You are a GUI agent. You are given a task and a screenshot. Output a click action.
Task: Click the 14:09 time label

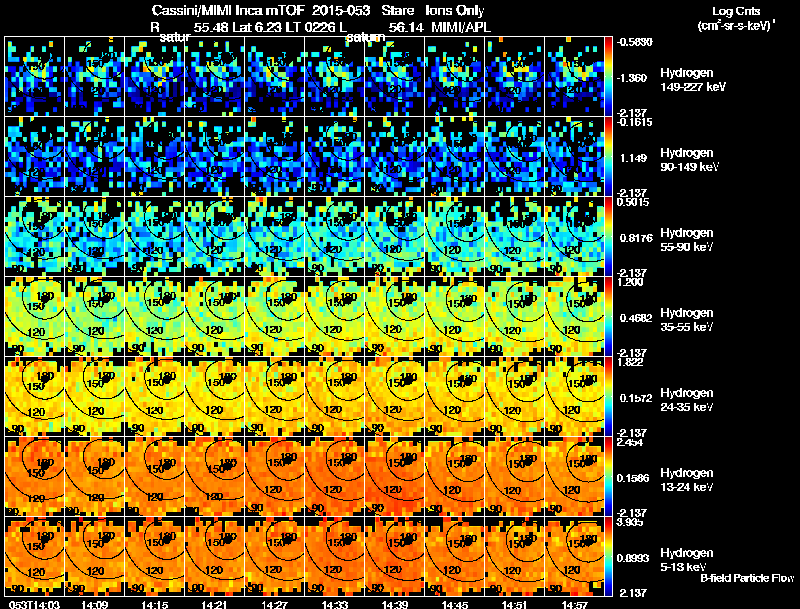tap(94, 605)
